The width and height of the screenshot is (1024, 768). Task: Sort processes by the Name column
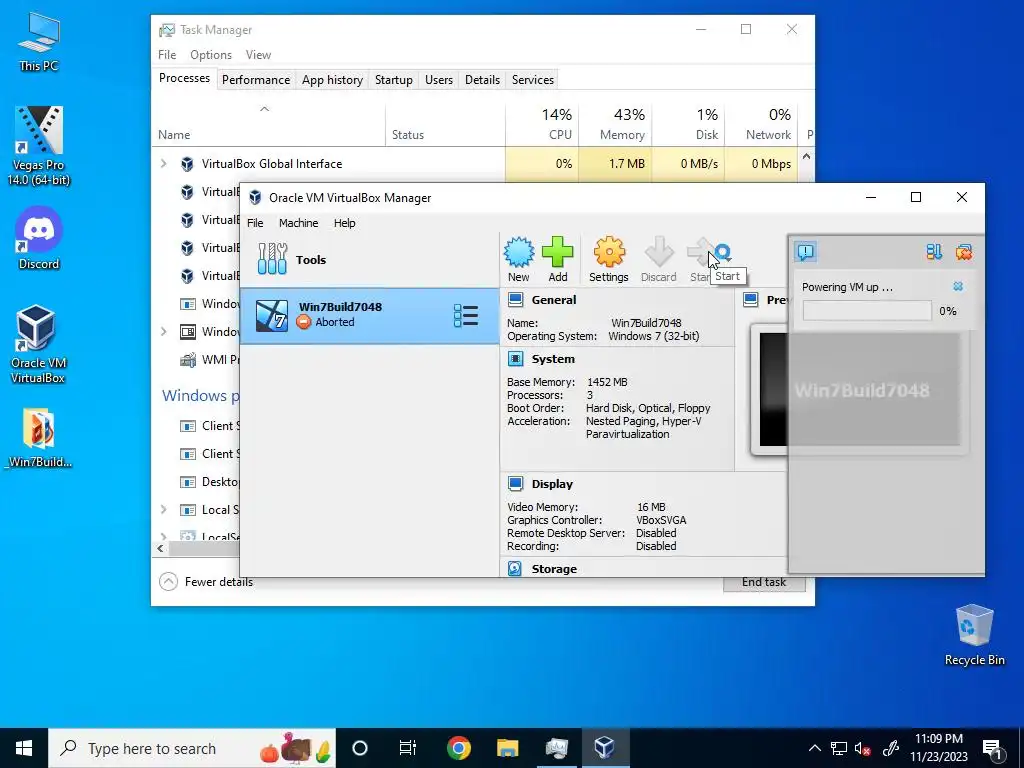tap(268, 124)
